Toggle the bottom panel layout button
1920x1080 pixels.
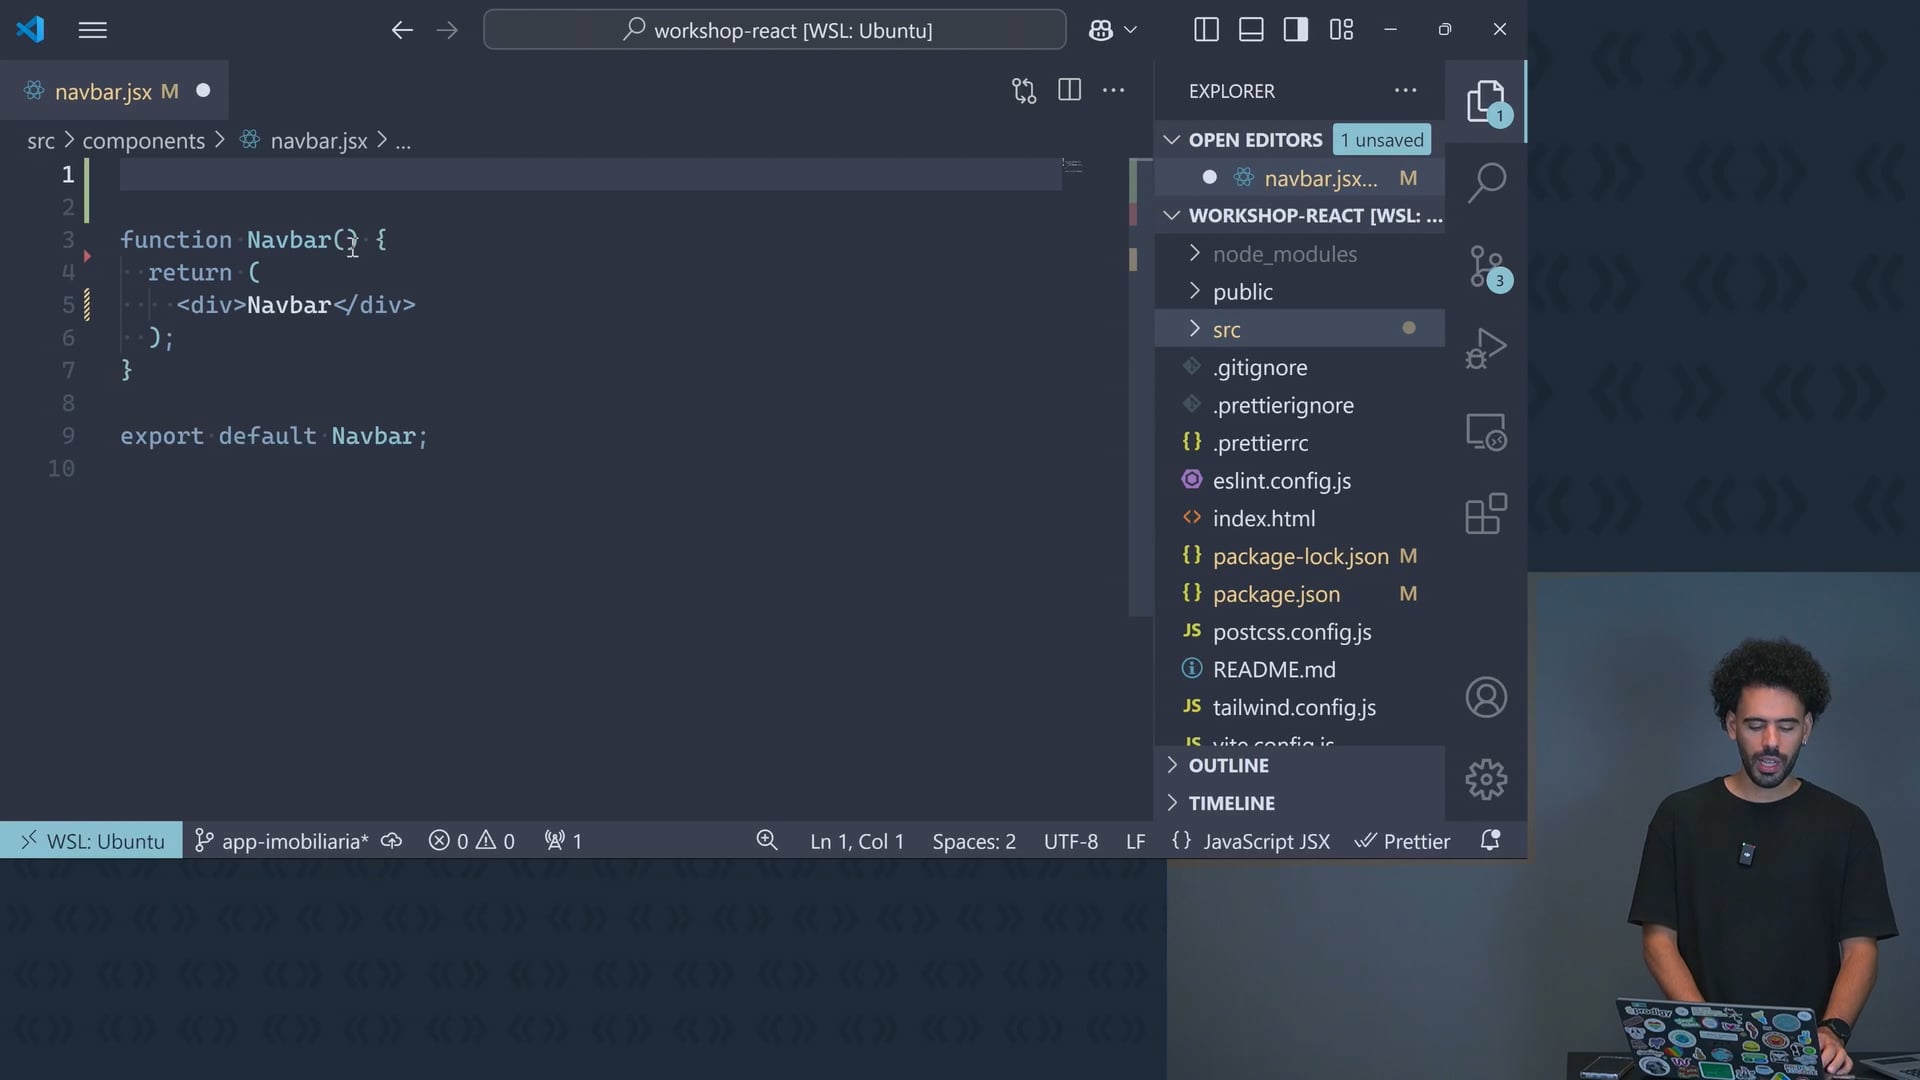coord(1251,30)
